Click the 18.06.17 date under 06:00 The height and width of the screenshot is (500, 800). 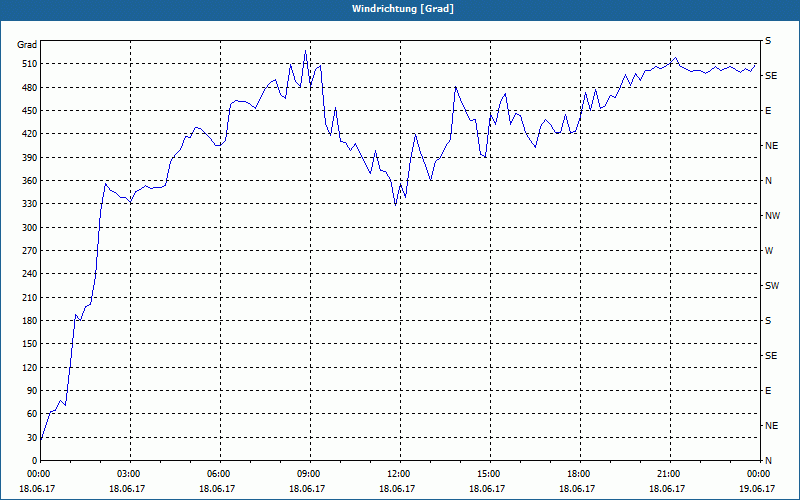click(217, 488)
